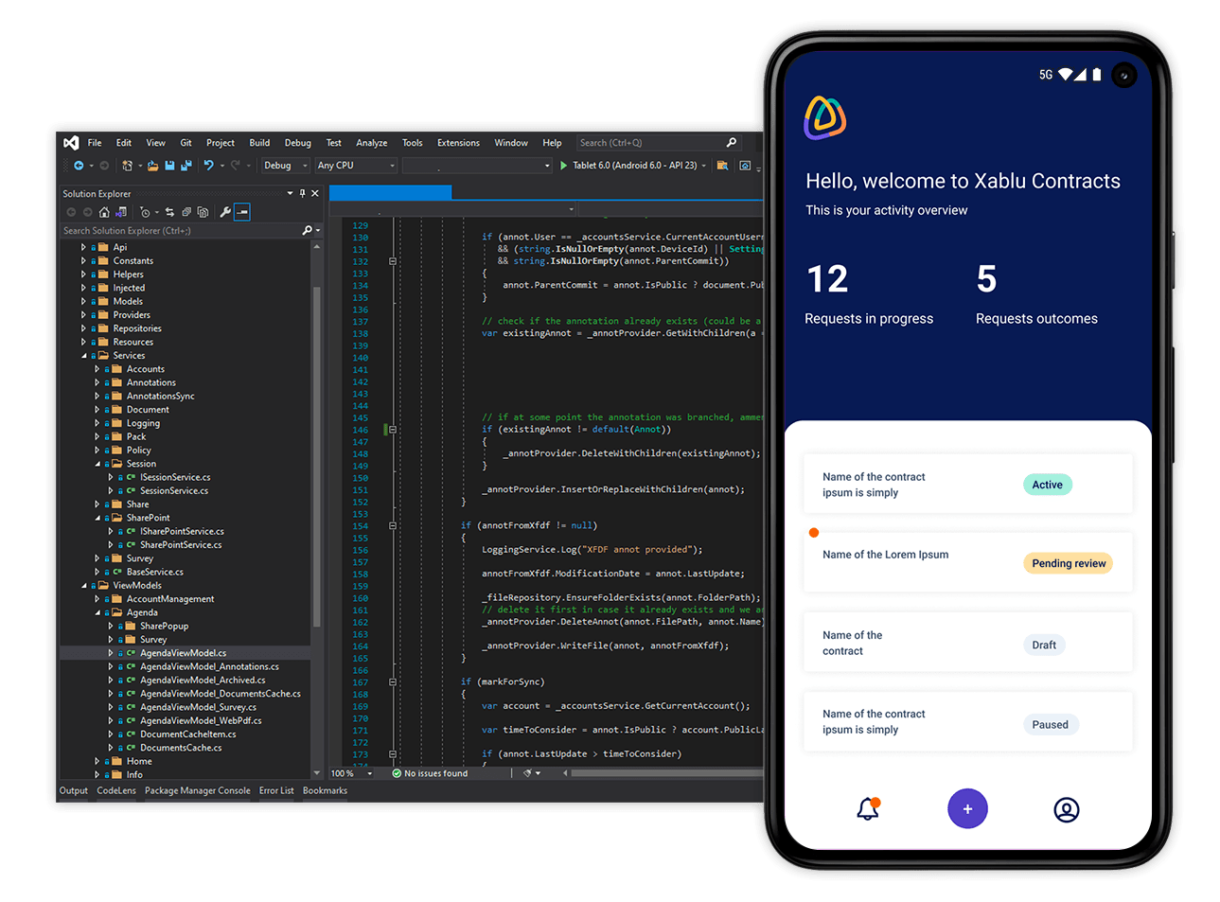Click the New Project toolbar icon

pyautogui.click(x=128, y=165)
